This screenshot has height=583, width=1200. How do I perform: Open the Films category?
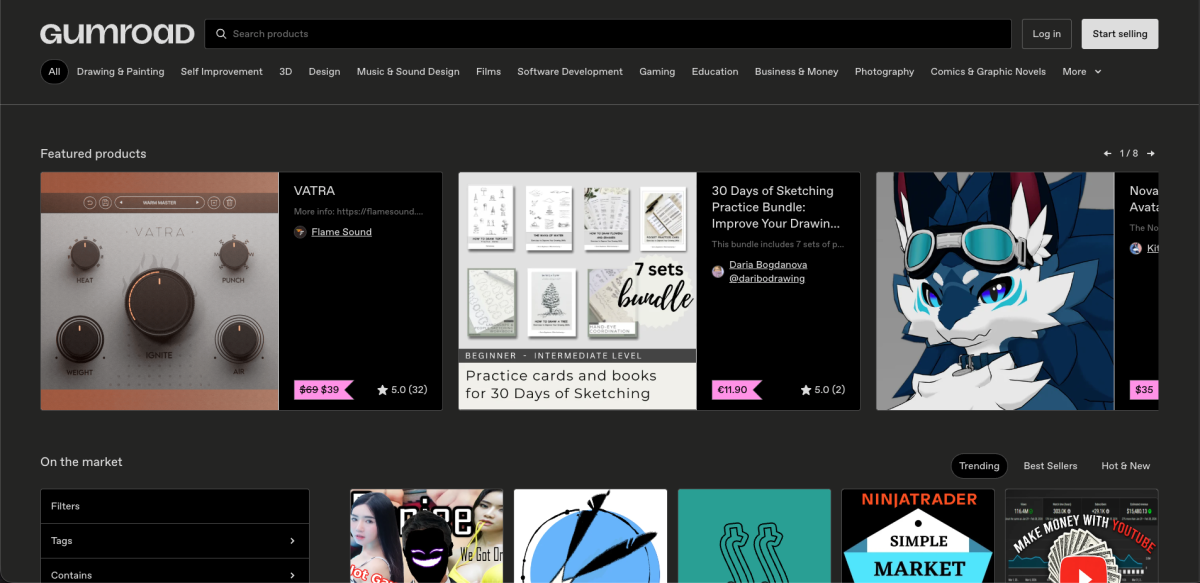(489, 72)
